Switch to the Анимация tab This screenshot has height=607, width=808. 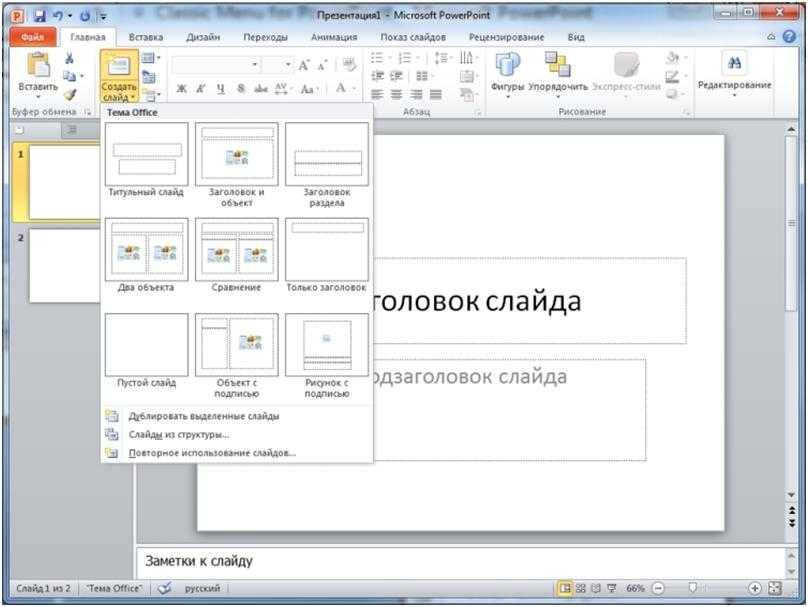pyautogui.click(x=334, y=37)
